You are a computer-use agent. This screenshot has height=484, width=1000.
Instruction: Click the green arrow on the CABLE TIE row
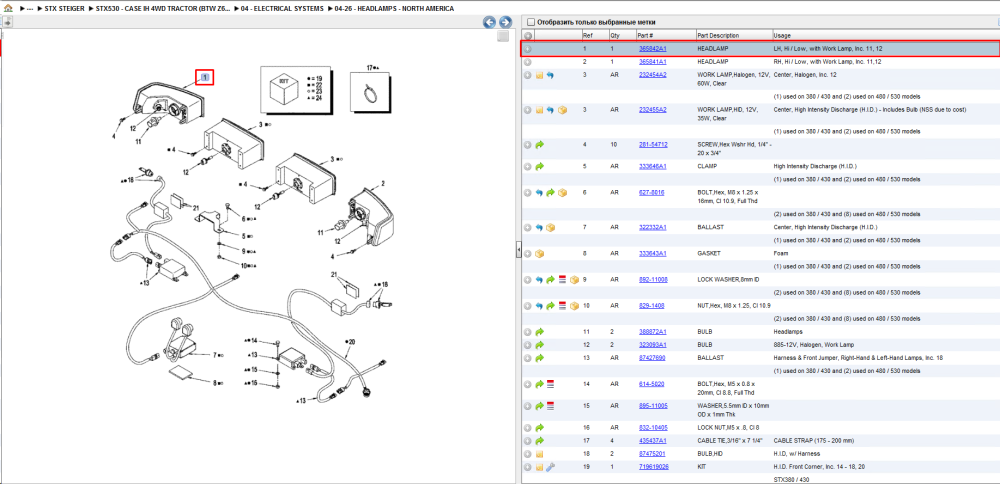[540, 441]
